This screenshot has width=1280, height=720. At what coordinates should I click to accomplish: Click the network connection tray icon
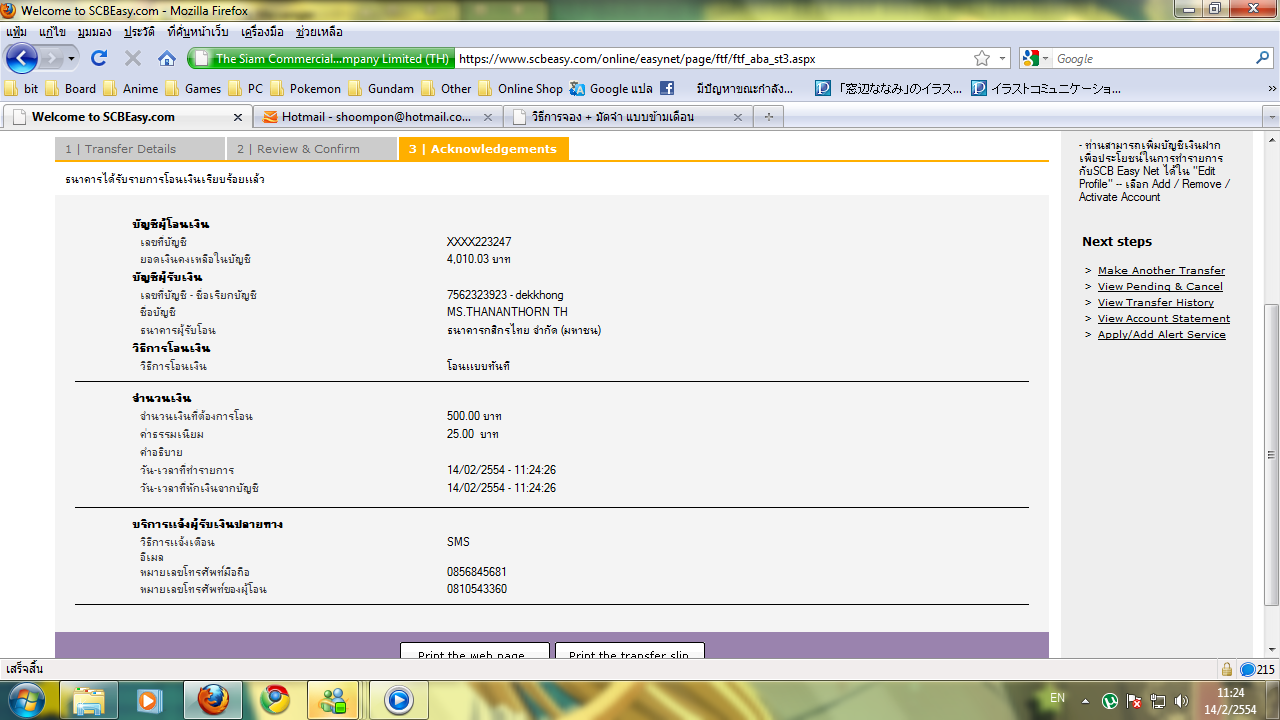pyautogui.click(x=1158, y=701)
